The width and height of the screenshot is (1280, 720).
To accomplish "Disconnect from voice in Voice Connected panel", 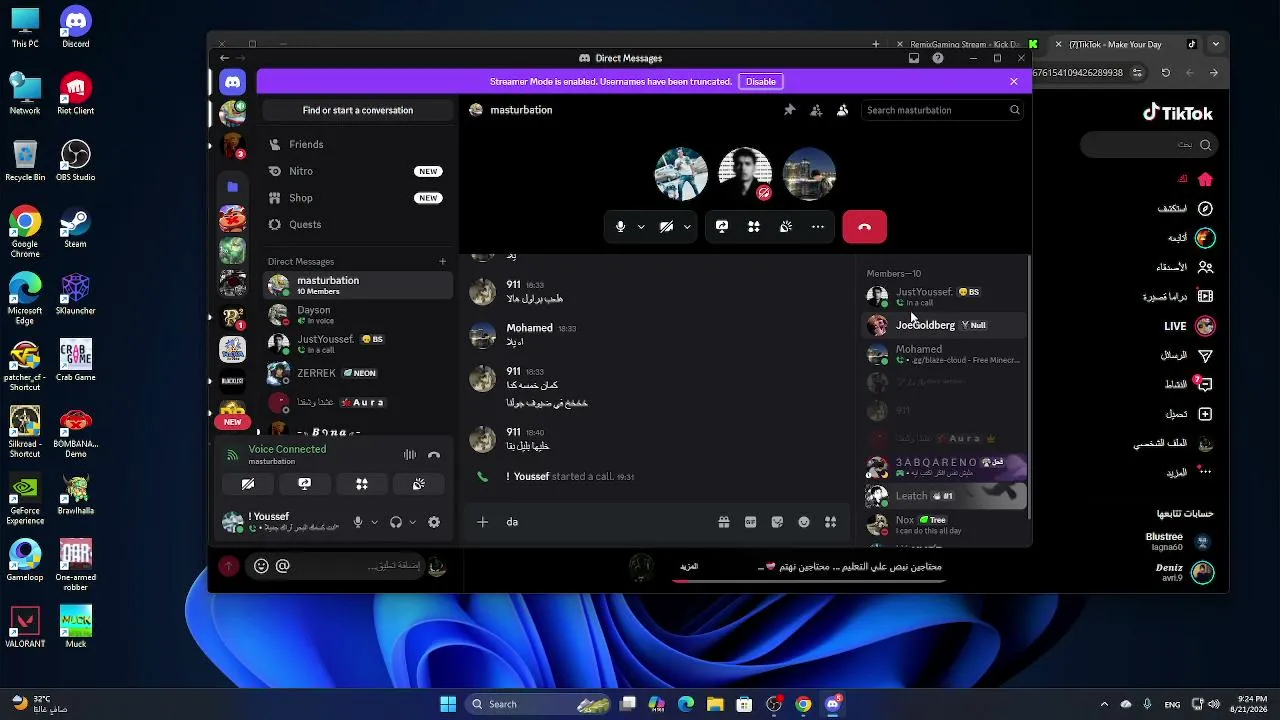I will tap(434, 455).
